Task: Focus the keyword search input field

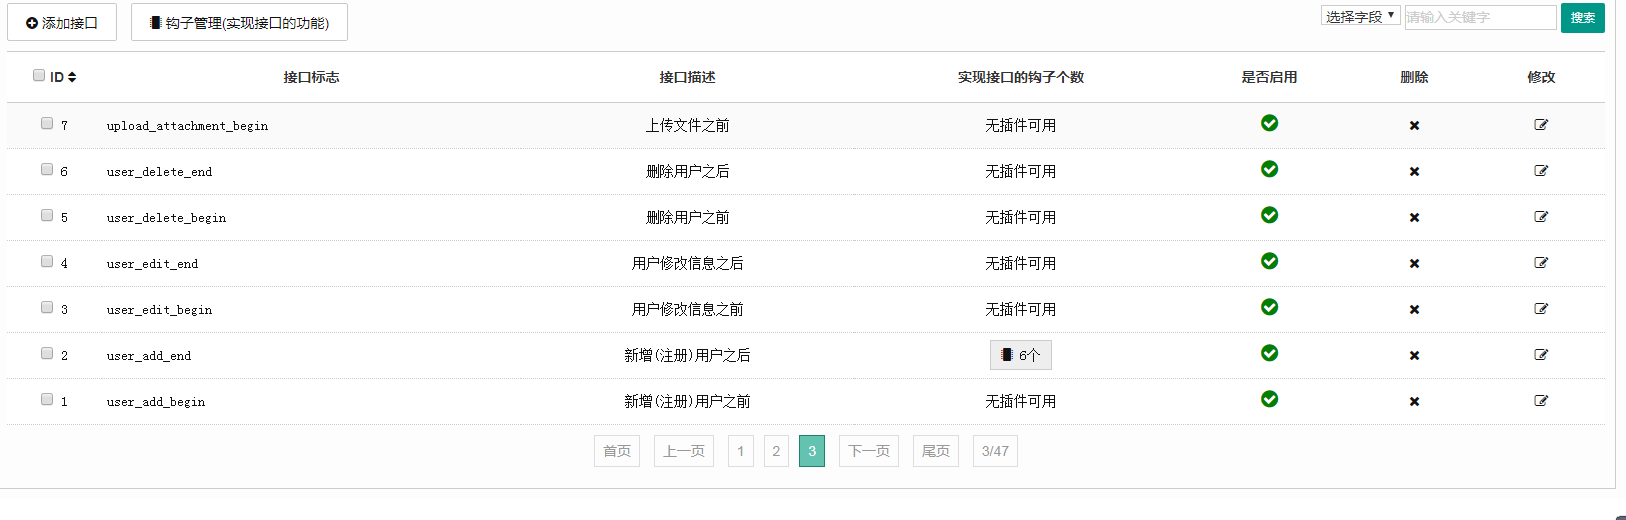Action: 1480,17
